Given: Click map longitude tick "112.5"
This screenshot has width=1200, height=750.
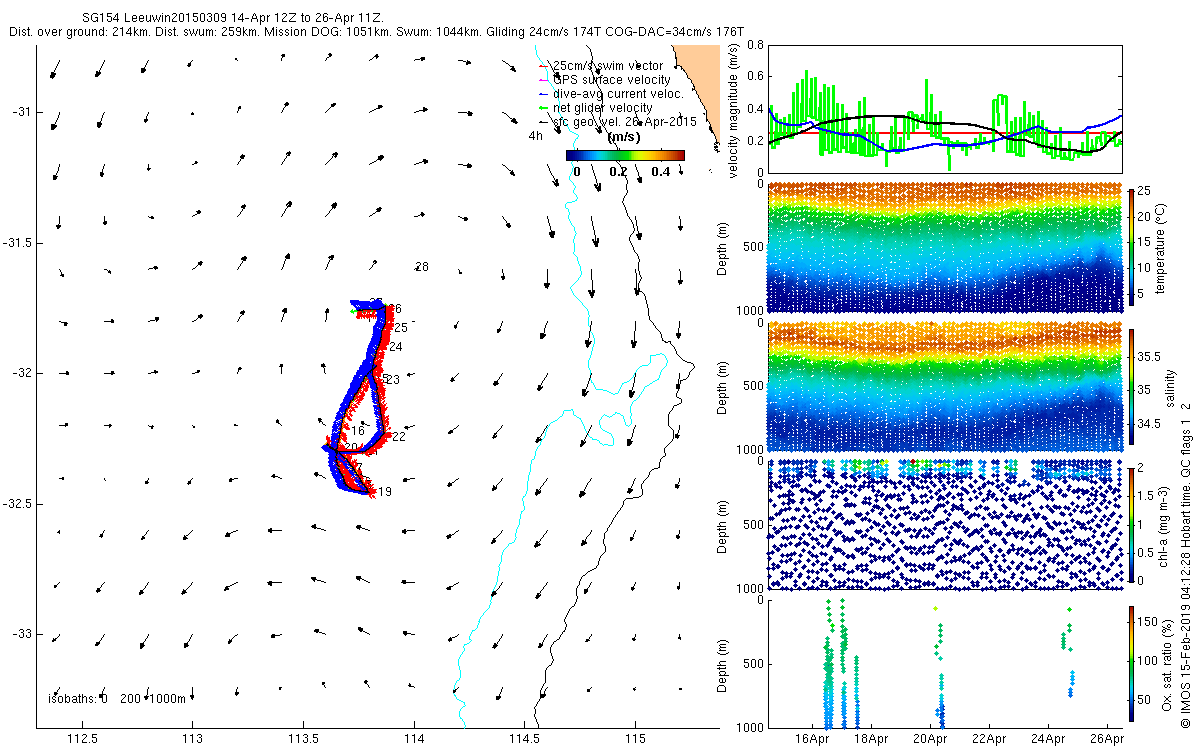Looking at the screenshot, I should 82,739.
